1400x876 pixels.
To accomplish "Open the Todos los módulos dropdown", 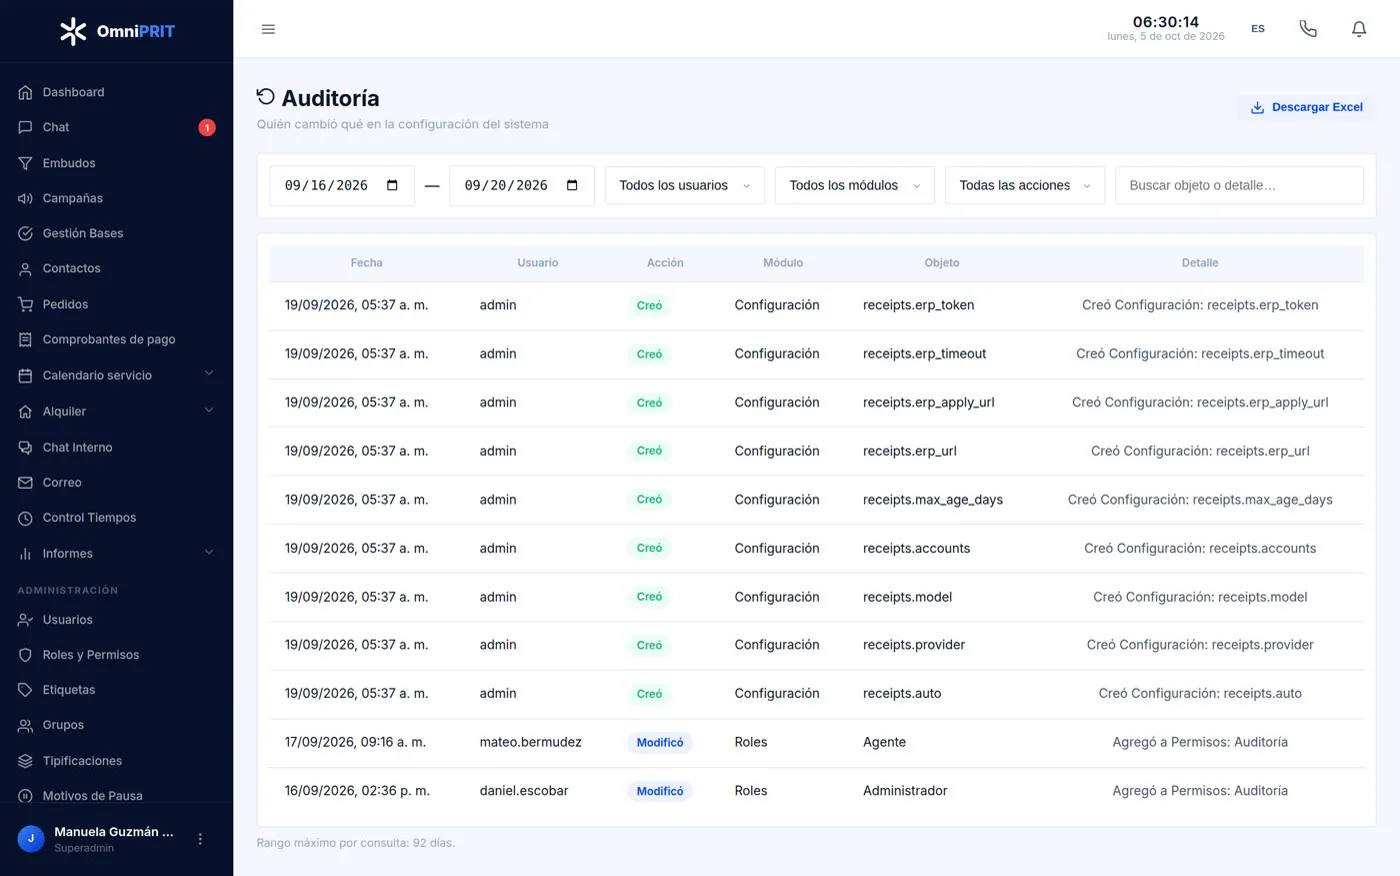I will click(855, 186).
